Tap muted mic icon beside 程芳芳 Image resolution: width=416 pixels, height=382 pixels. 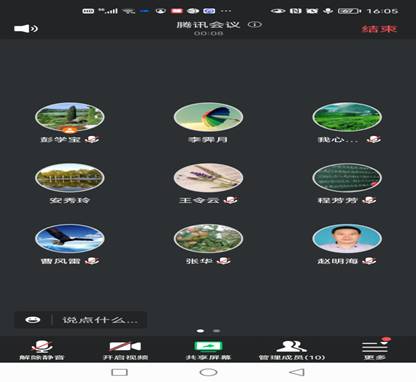[x=369, y=200]
